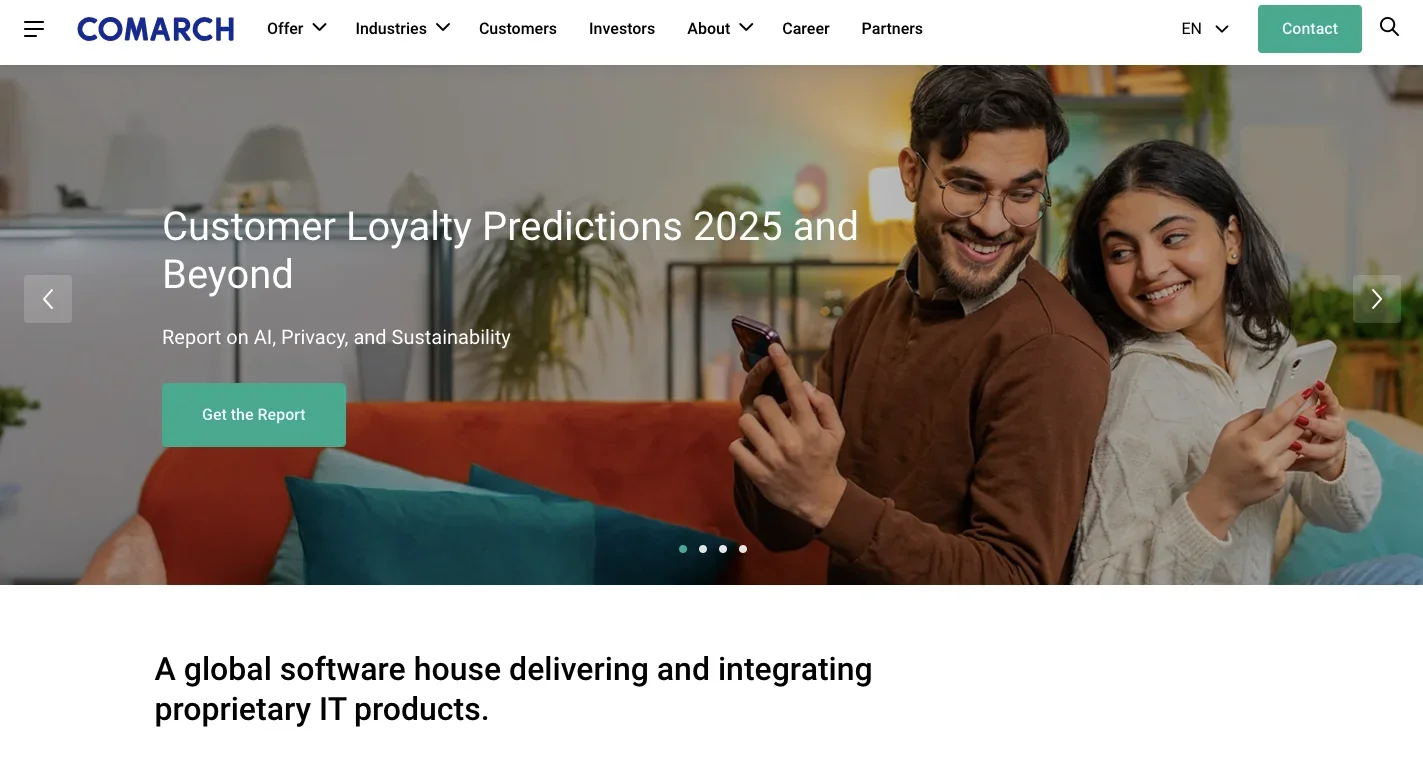
Task: Select the first carousel dot
Action: 683,549
